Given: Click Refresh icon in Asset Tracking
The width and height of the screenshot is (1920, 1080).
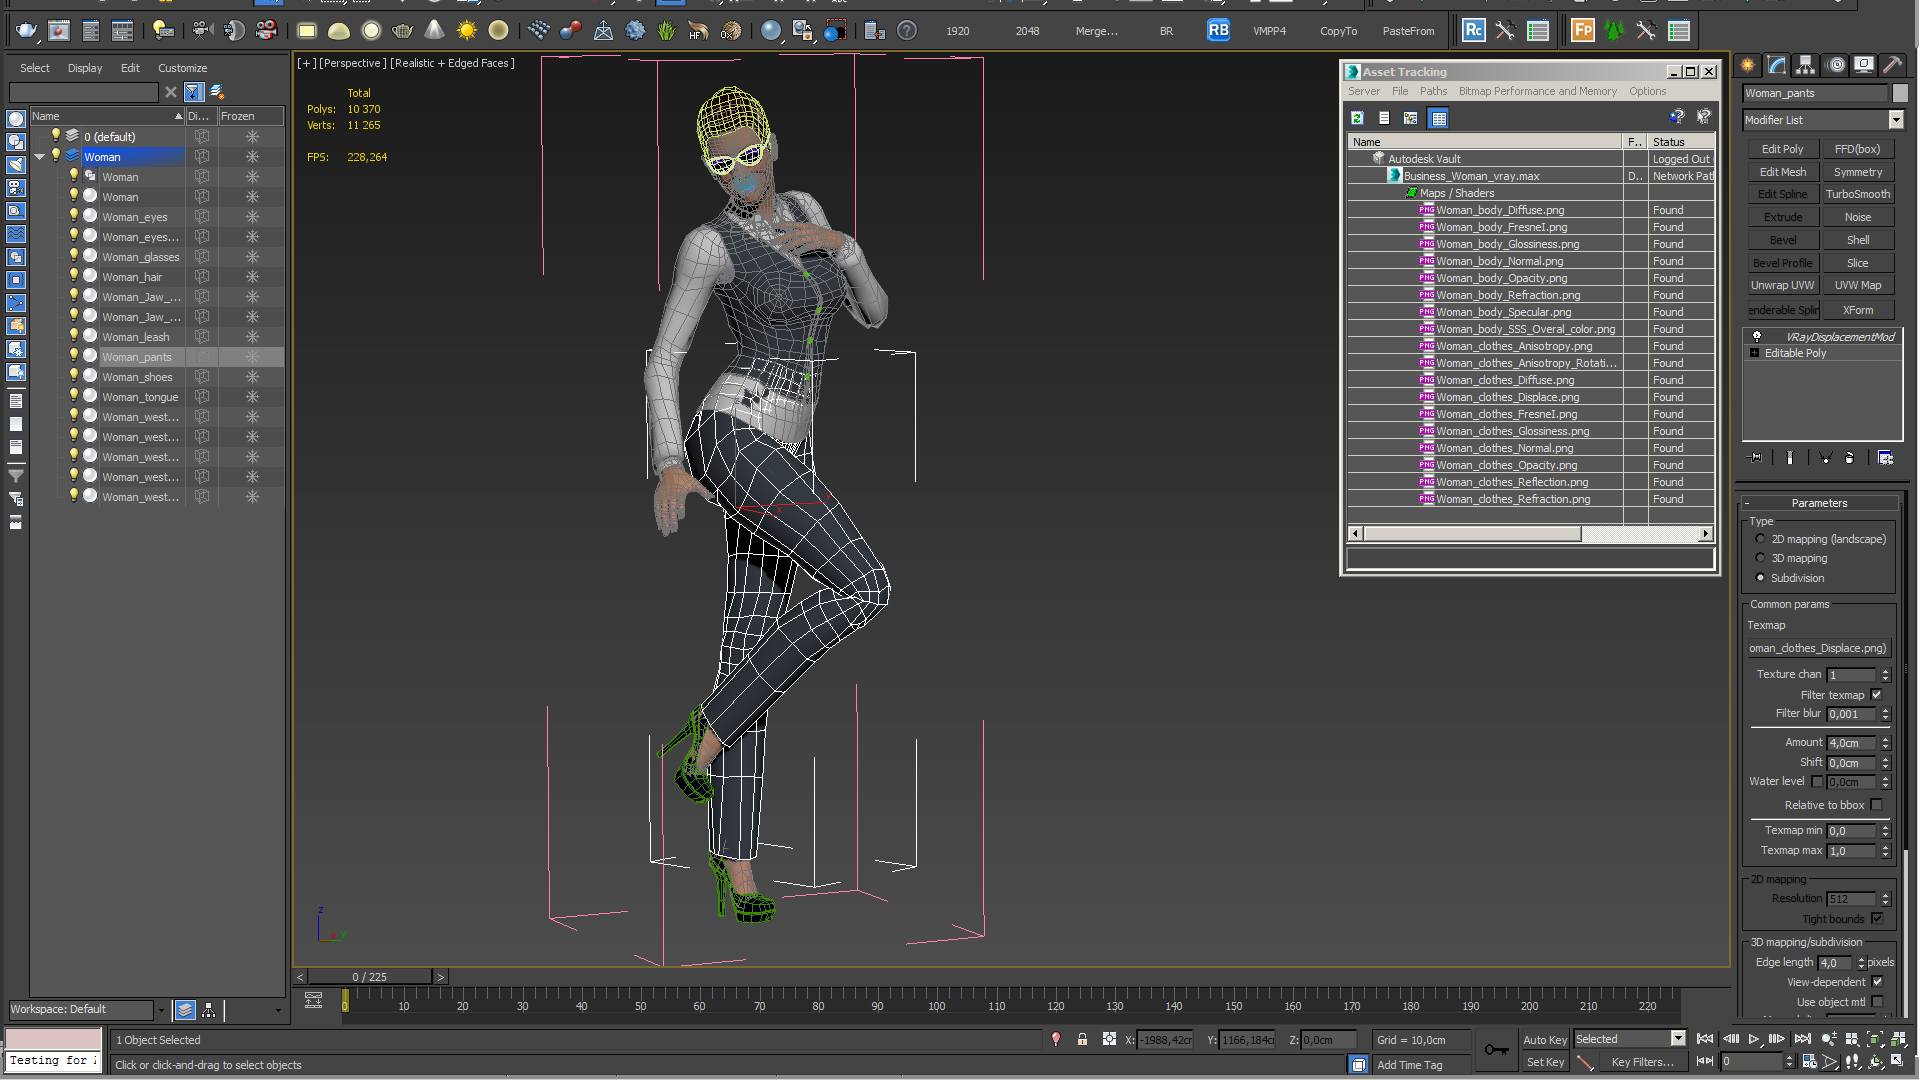Looking at the screenshot, I should pyautogui.click(x=1358, y=118).
